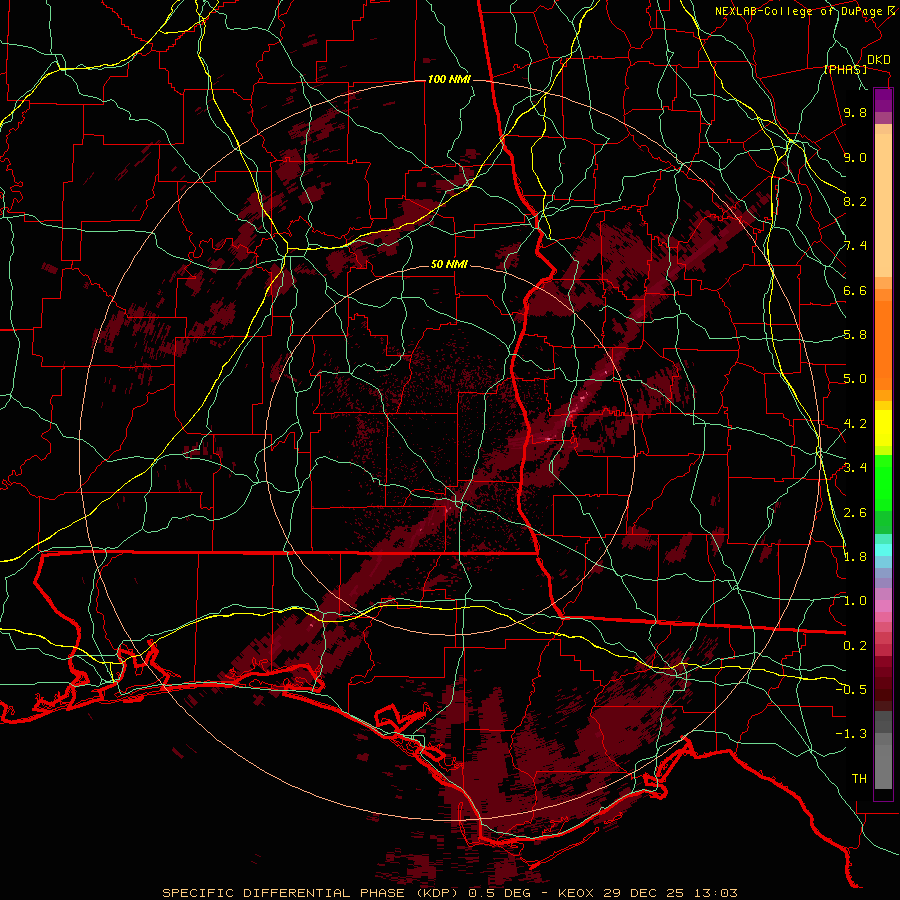This screenshot has width=900, height=900.
Task: Click the 9.8 value on the color scale
Action: point(855,113)
